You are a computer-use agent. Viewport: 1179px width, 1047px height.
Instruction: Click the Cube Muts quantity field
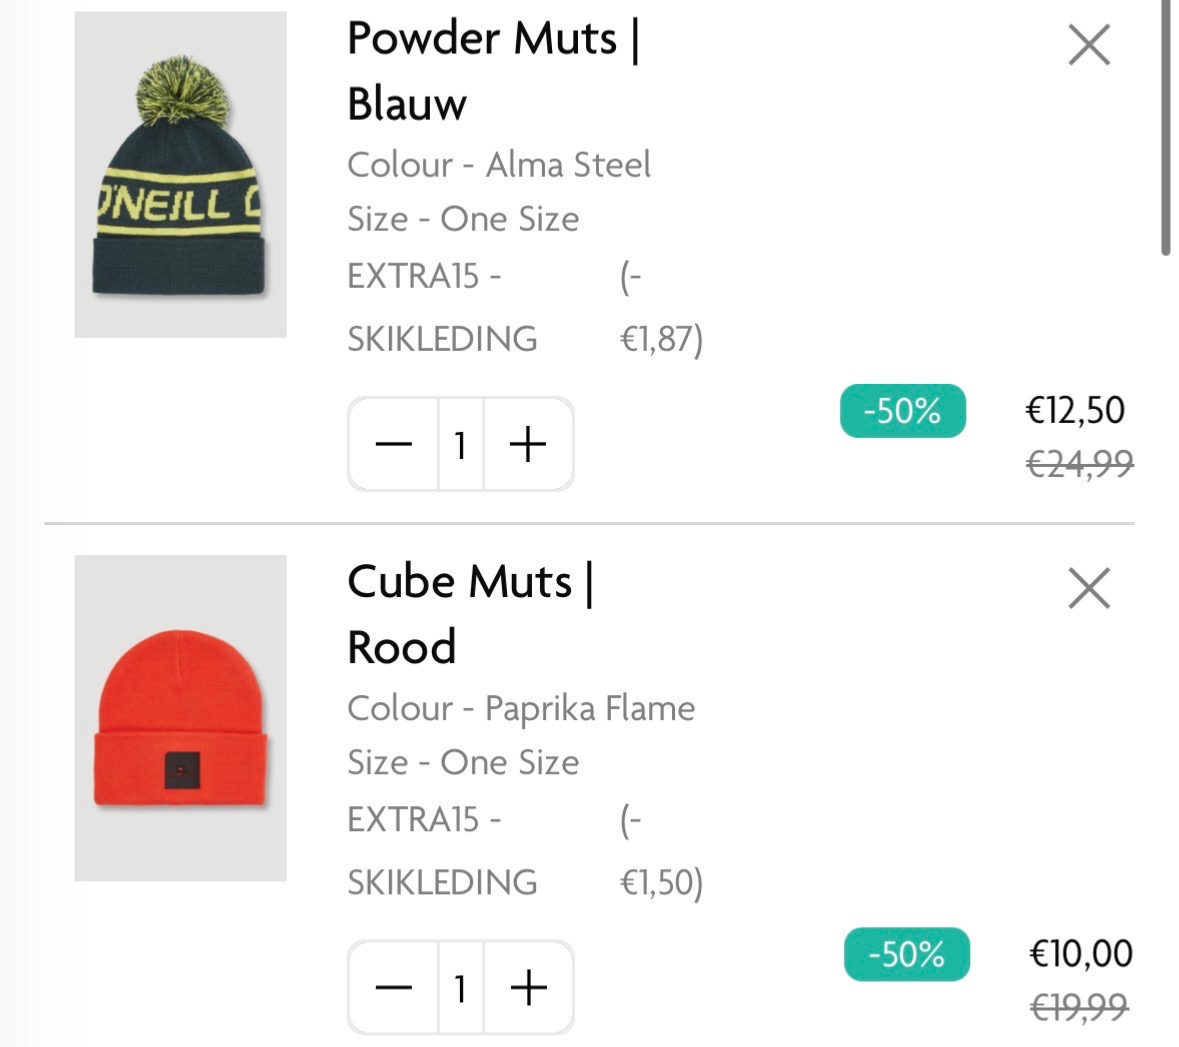click(460, 988)
